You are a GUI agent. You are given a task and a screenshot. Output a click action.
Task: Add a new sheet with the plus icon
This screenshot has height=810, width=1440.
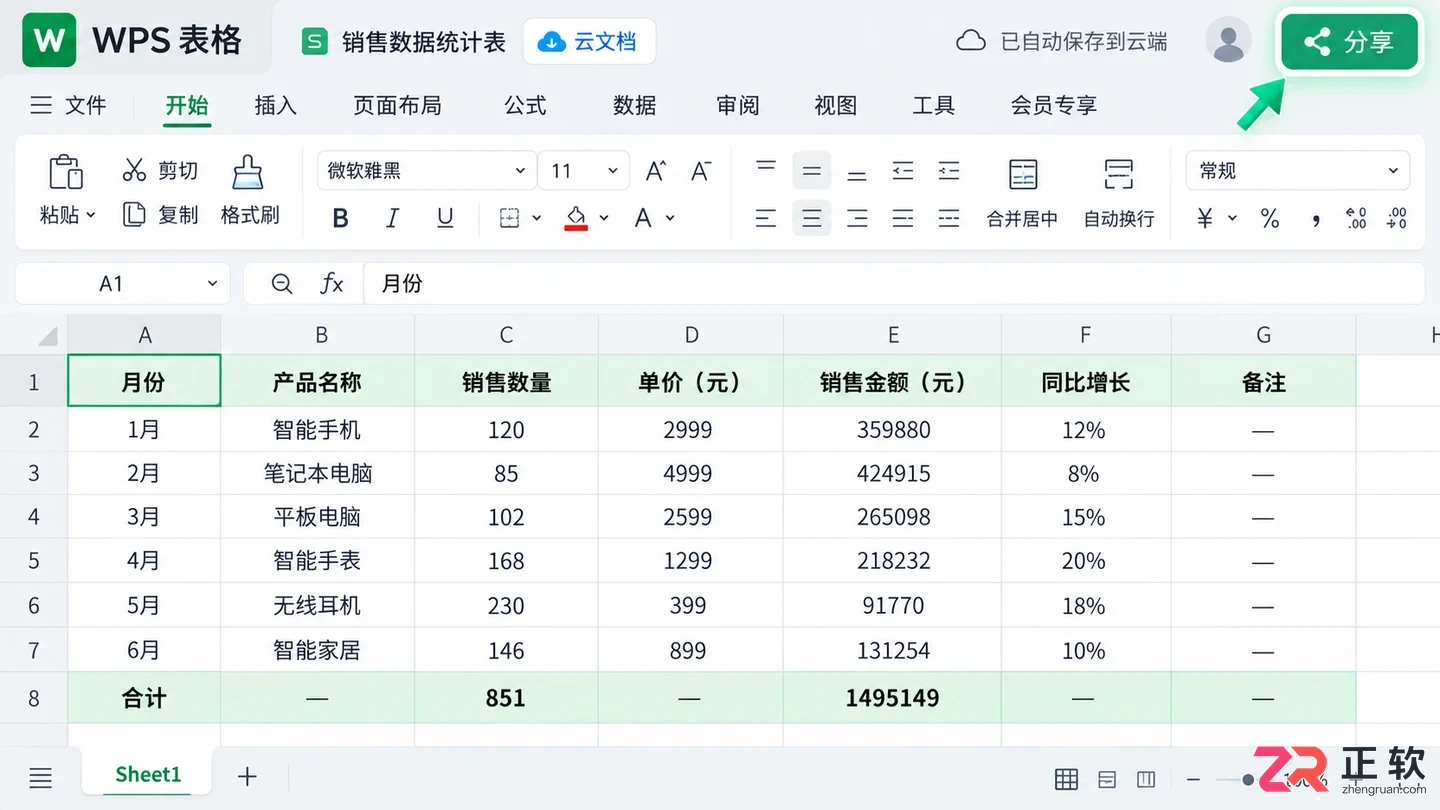pos(247,777)
